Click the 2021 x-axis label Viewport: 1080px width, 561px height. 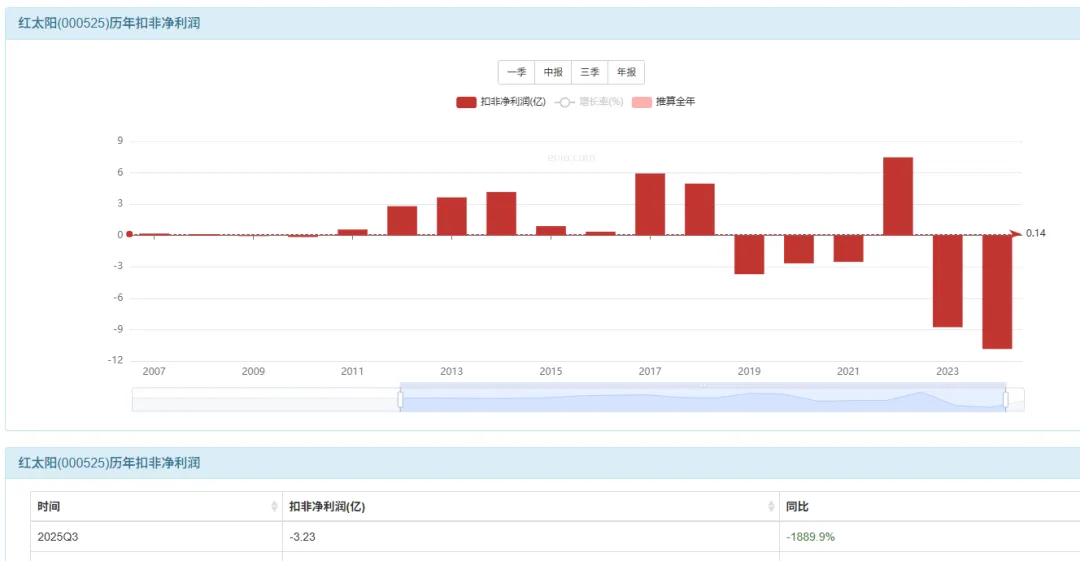pyautogui.click(x=848, y=371)
